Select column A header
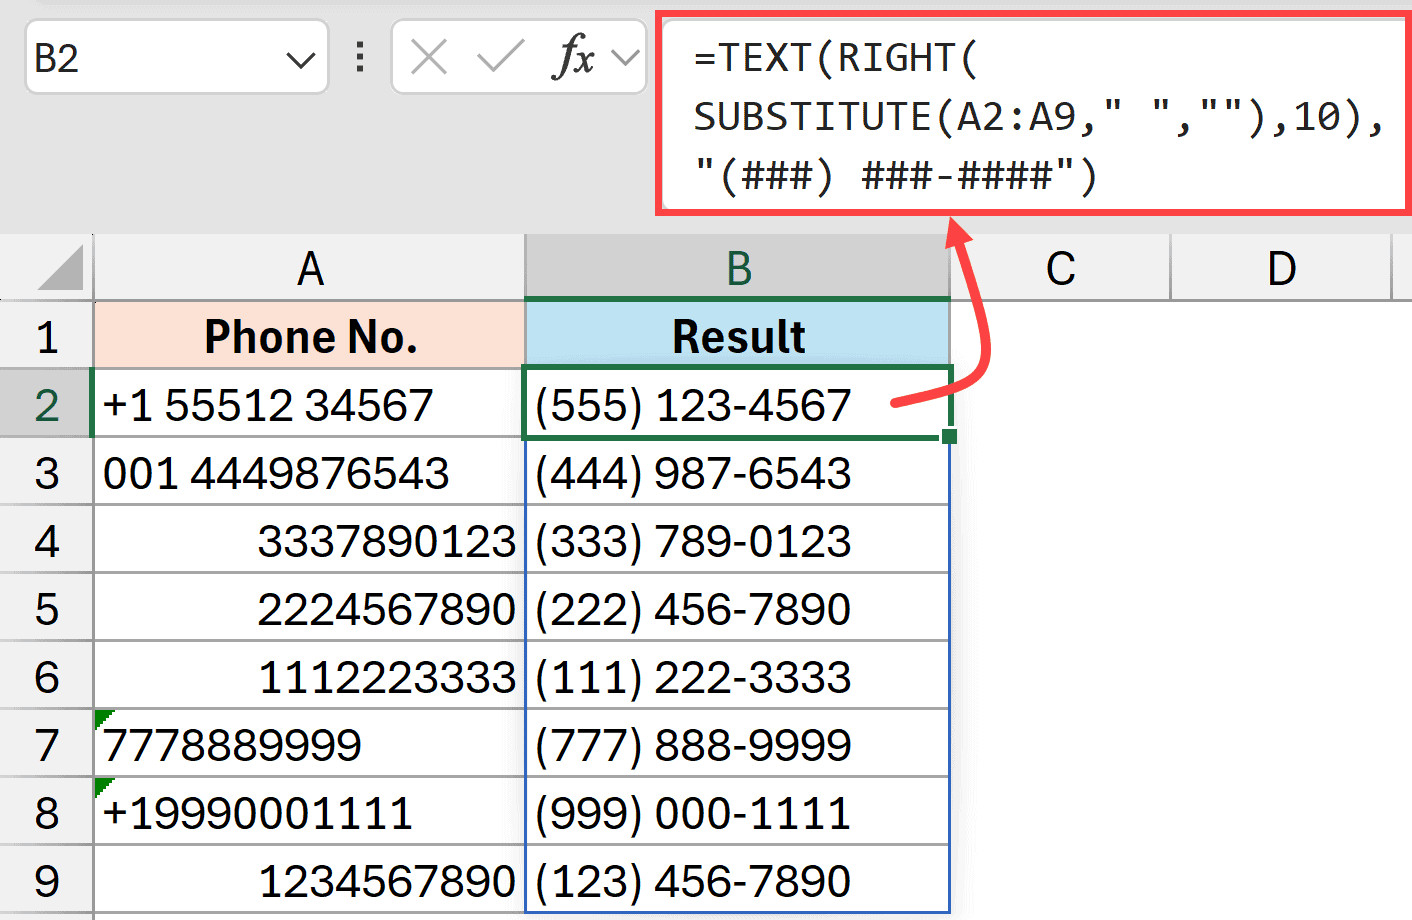Viewport: 1412px width, 920px height. click(310, 268)
